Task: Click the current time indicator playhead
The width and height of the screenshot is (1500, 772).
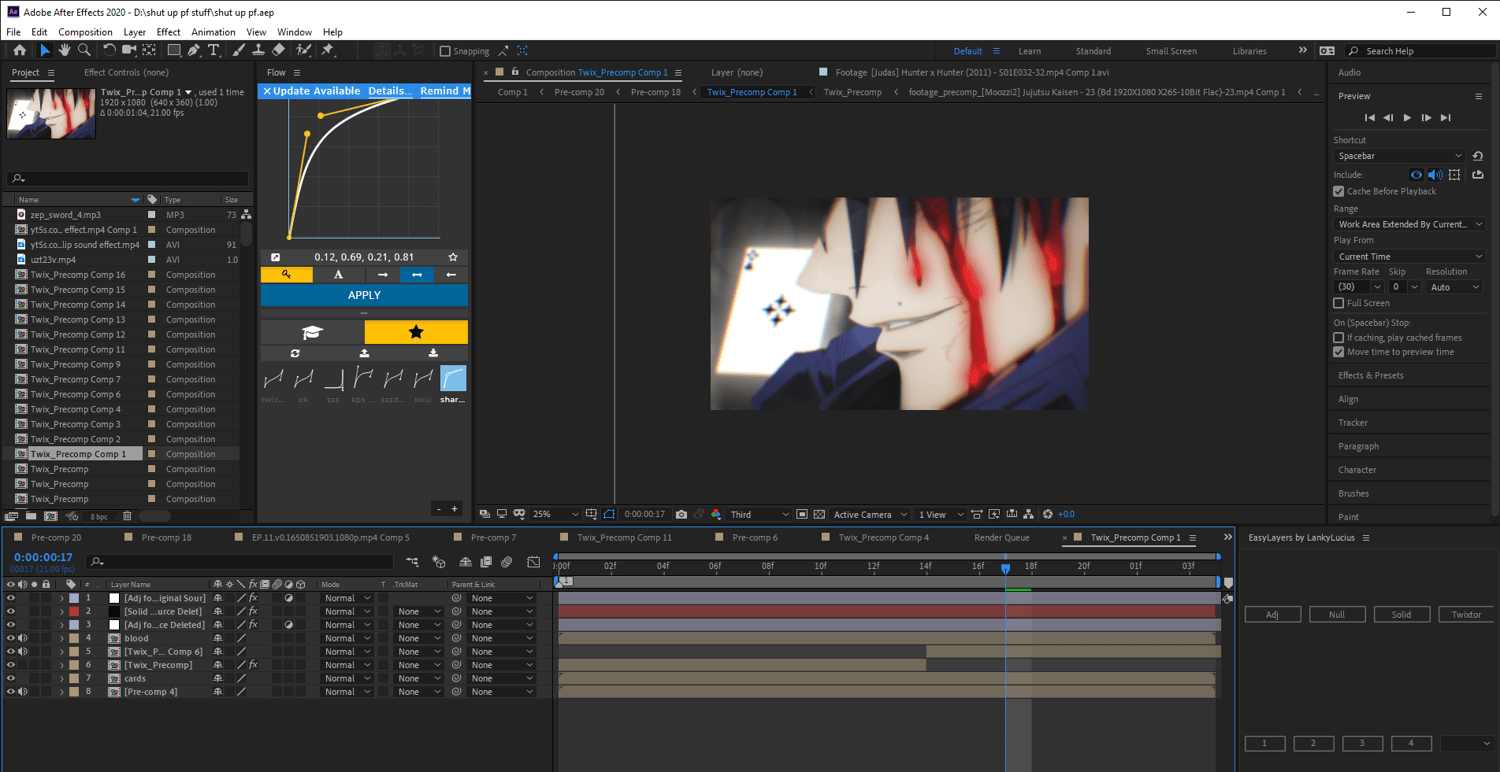Action: click(1005, 568)
